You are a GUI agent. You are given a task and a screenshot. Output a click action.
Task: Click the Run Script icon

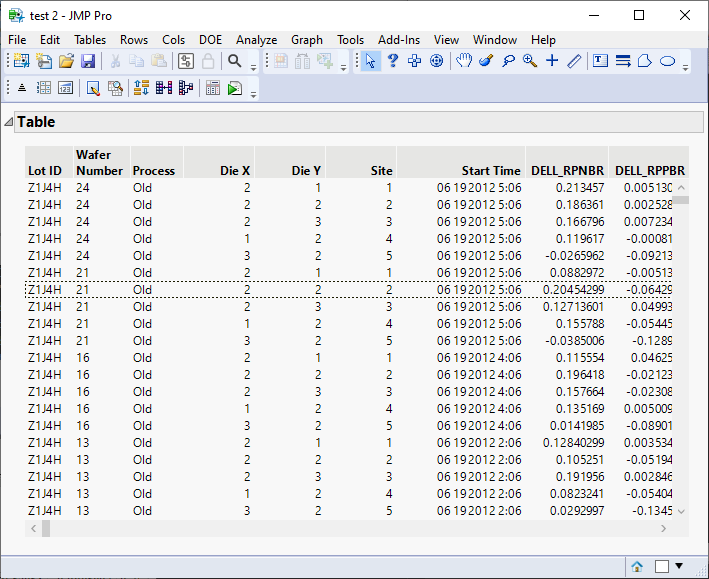(234, 88)
